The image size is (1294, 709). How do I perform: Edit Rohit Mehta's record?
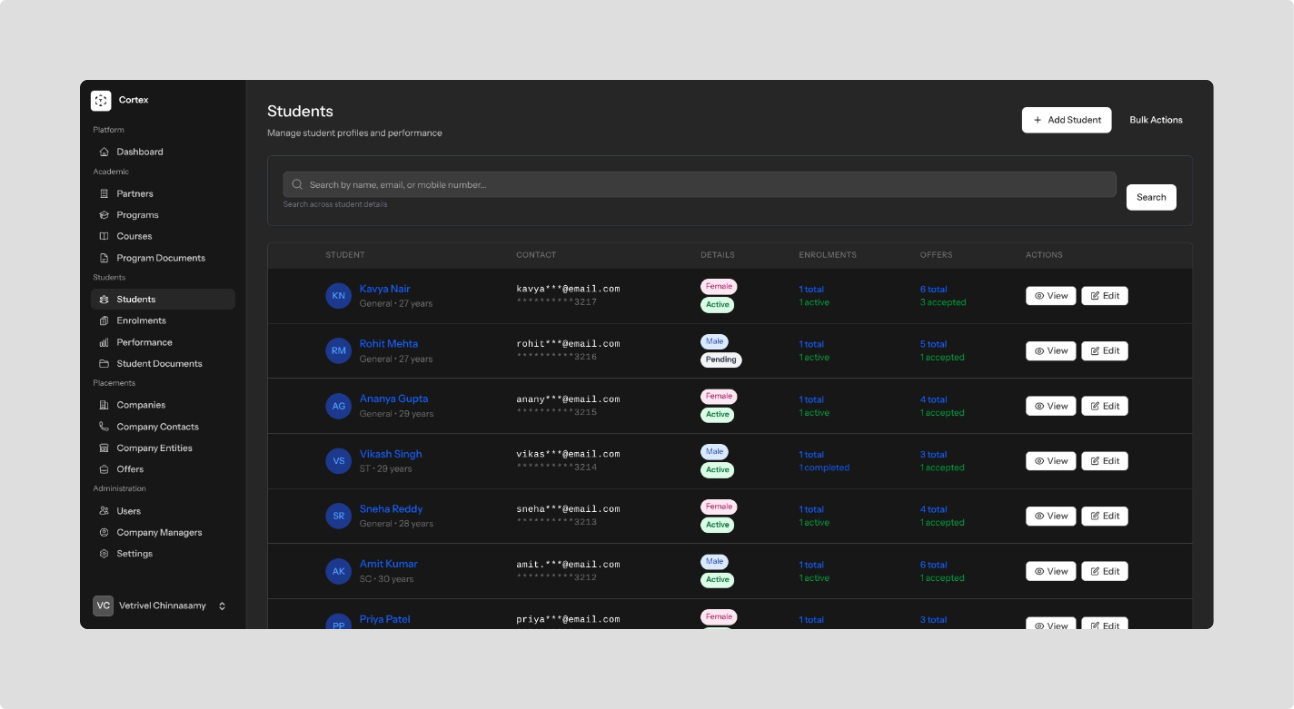[x=1104, y=351]
